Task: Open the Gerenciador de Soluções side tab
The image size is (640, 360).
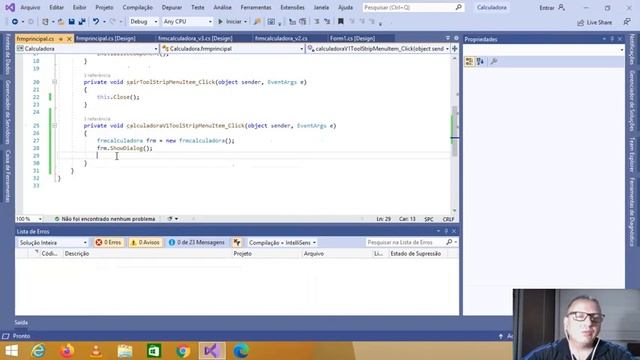Action: (x=632, y=101)
